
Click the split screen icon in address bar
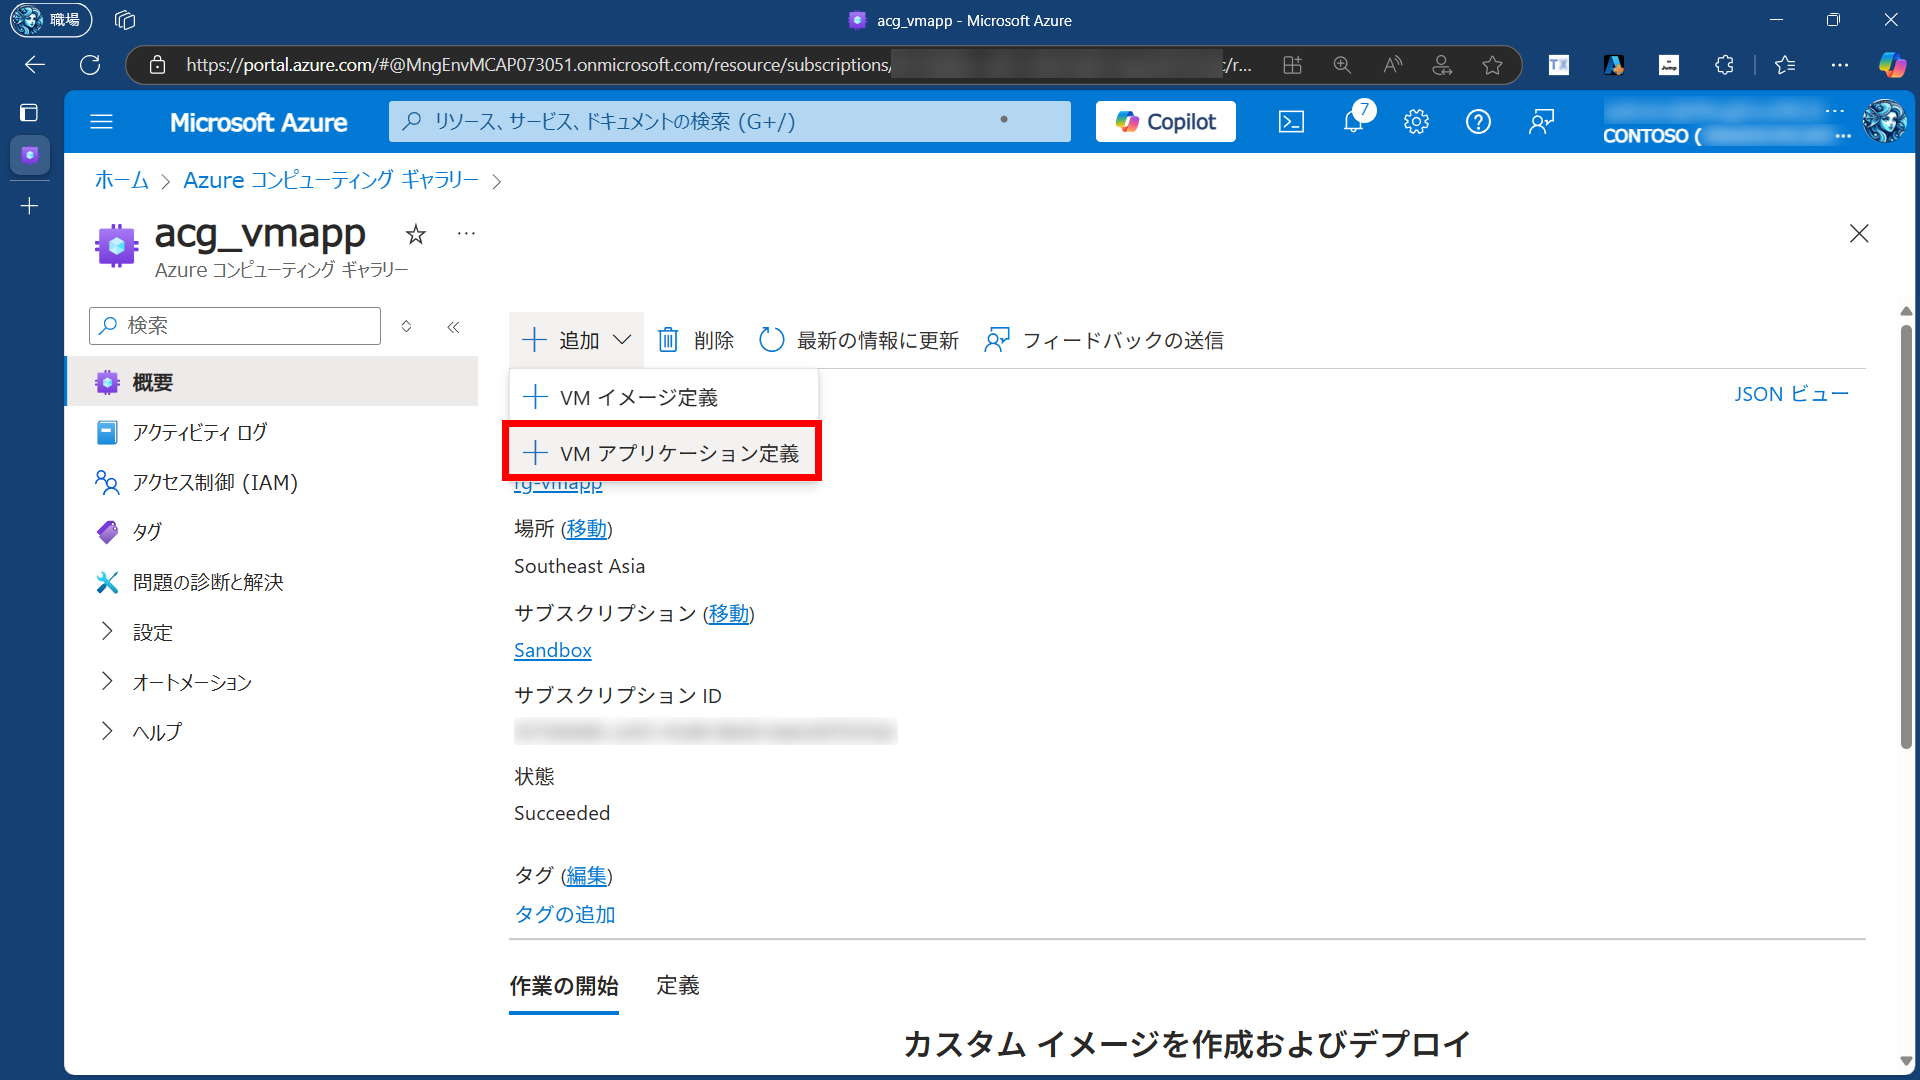point(1292,65)
